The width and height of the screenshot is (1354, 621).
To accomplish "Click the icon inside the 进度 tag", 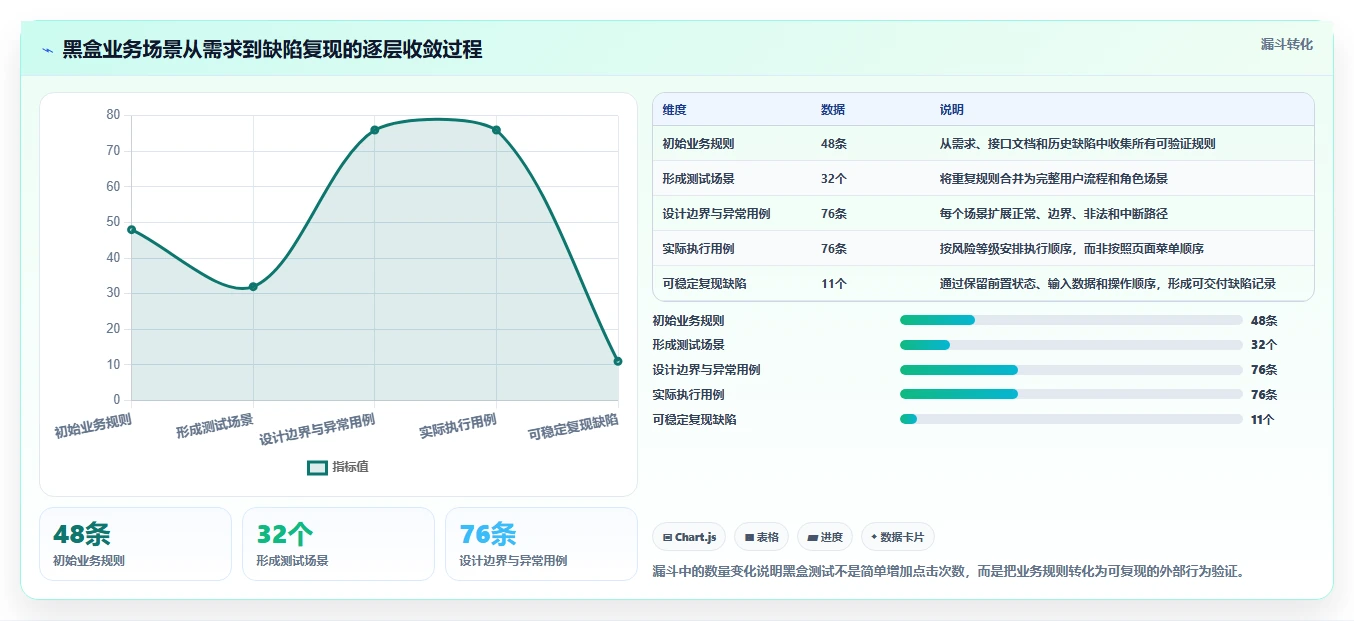I will pyautogui.click(x=813, y=537).
